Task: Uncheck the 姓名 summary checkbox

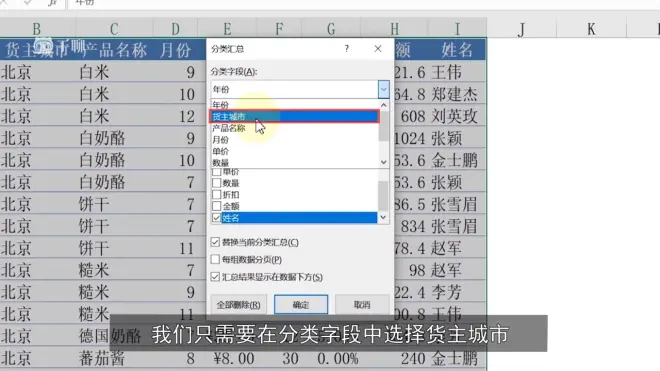Action: [x=216, y=218]
